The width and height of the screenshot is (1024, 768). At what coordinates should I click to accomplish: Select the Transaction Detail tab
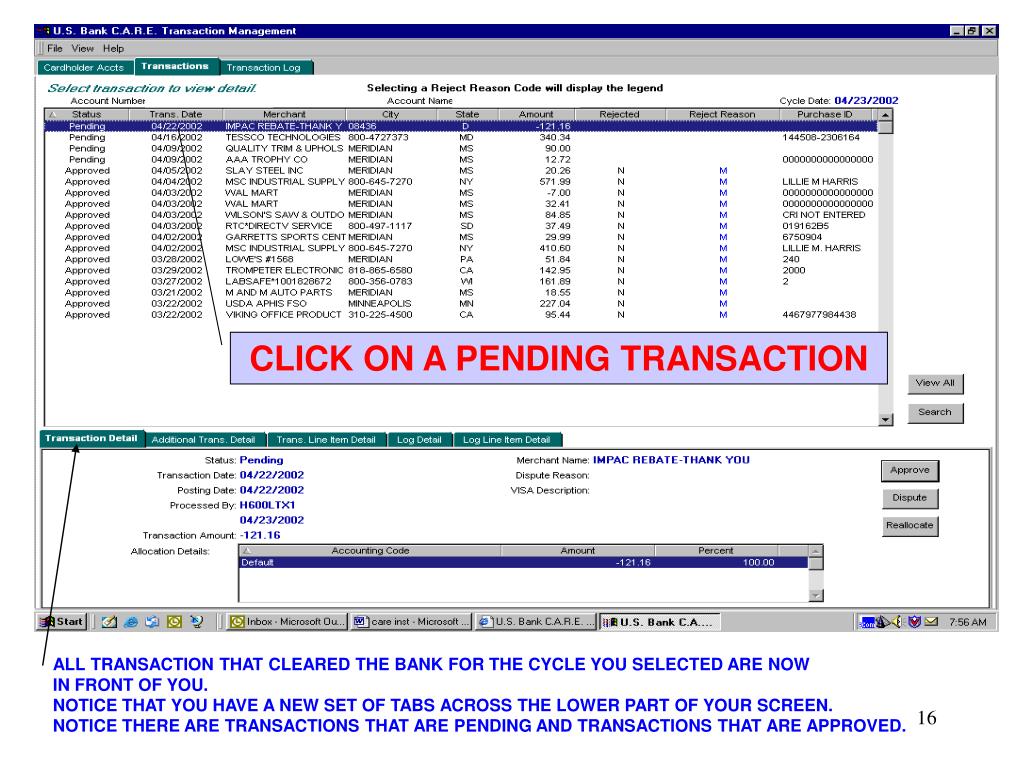point(91,438)
